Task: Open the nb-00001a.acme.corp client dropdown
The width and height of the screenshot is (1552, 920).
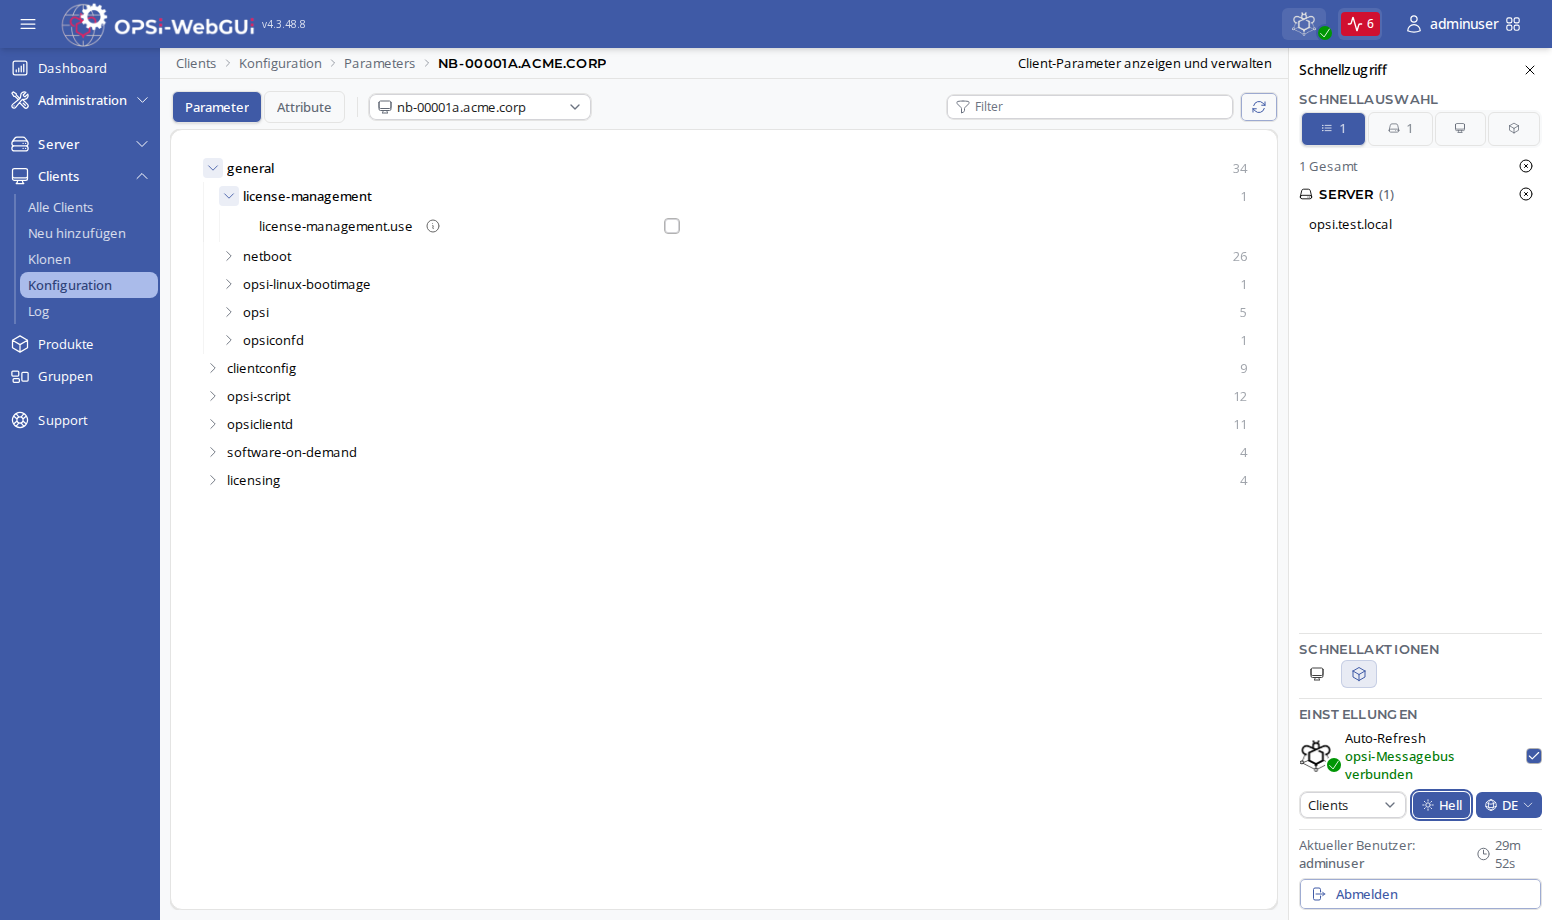Action: point(480,107)
